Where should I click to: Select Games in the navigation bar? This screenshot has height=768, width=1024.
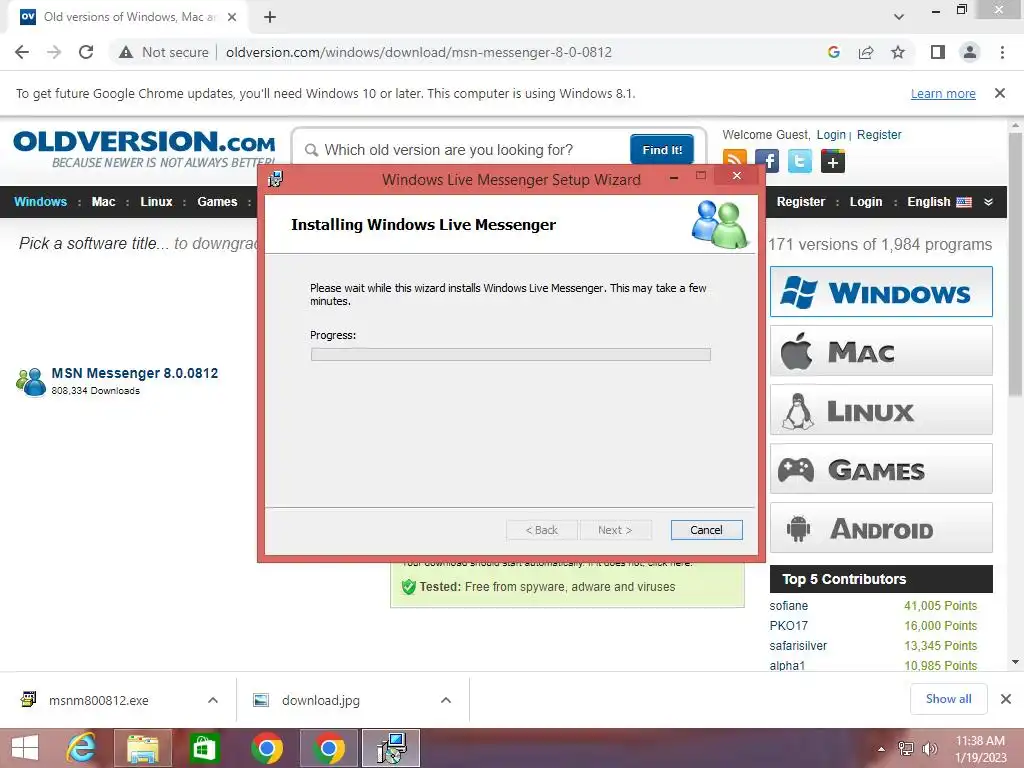click(x=217, y=202)
